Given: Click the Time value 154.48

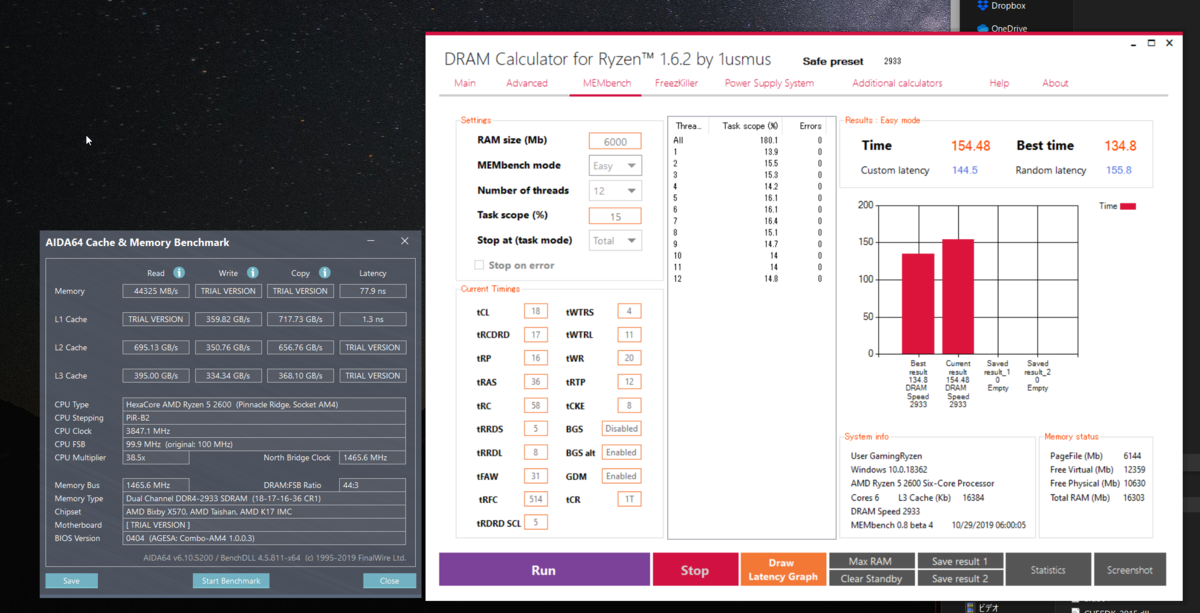Looking at the screenshot, I should (x=970, y=146).
